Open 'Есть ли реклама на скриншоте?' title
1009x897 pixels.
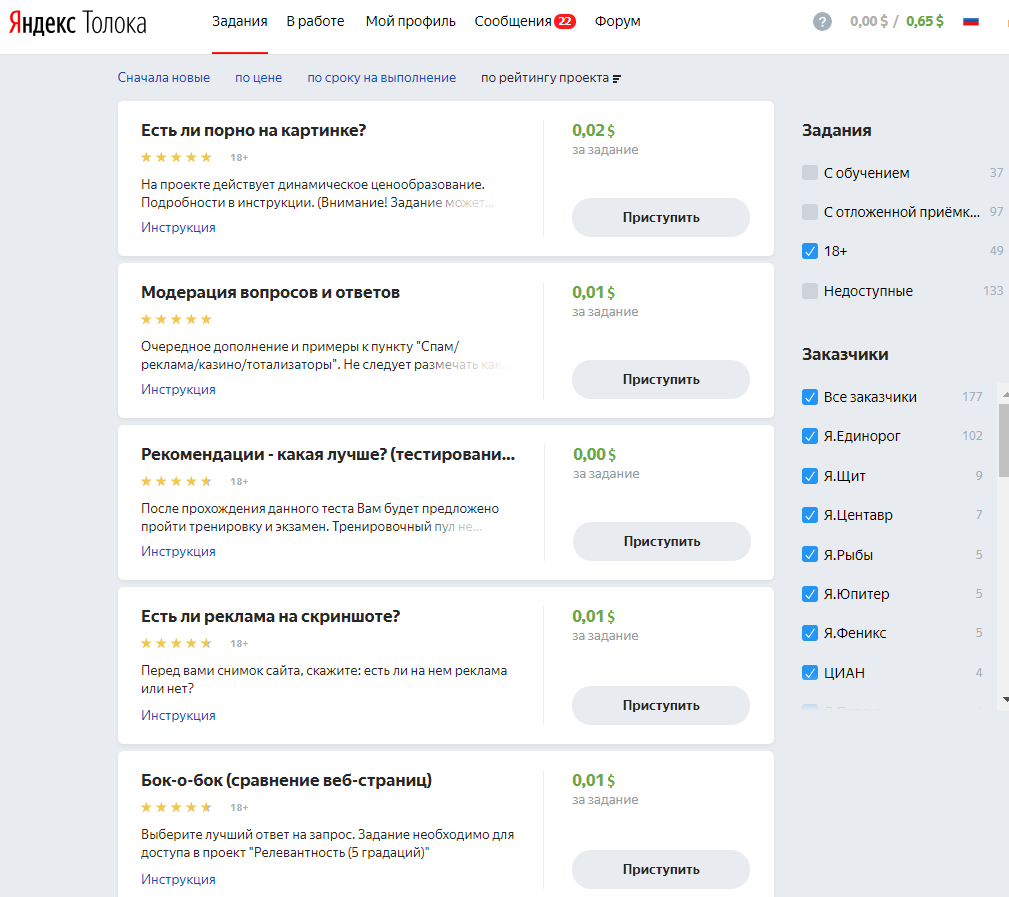(x=270, y=616)
